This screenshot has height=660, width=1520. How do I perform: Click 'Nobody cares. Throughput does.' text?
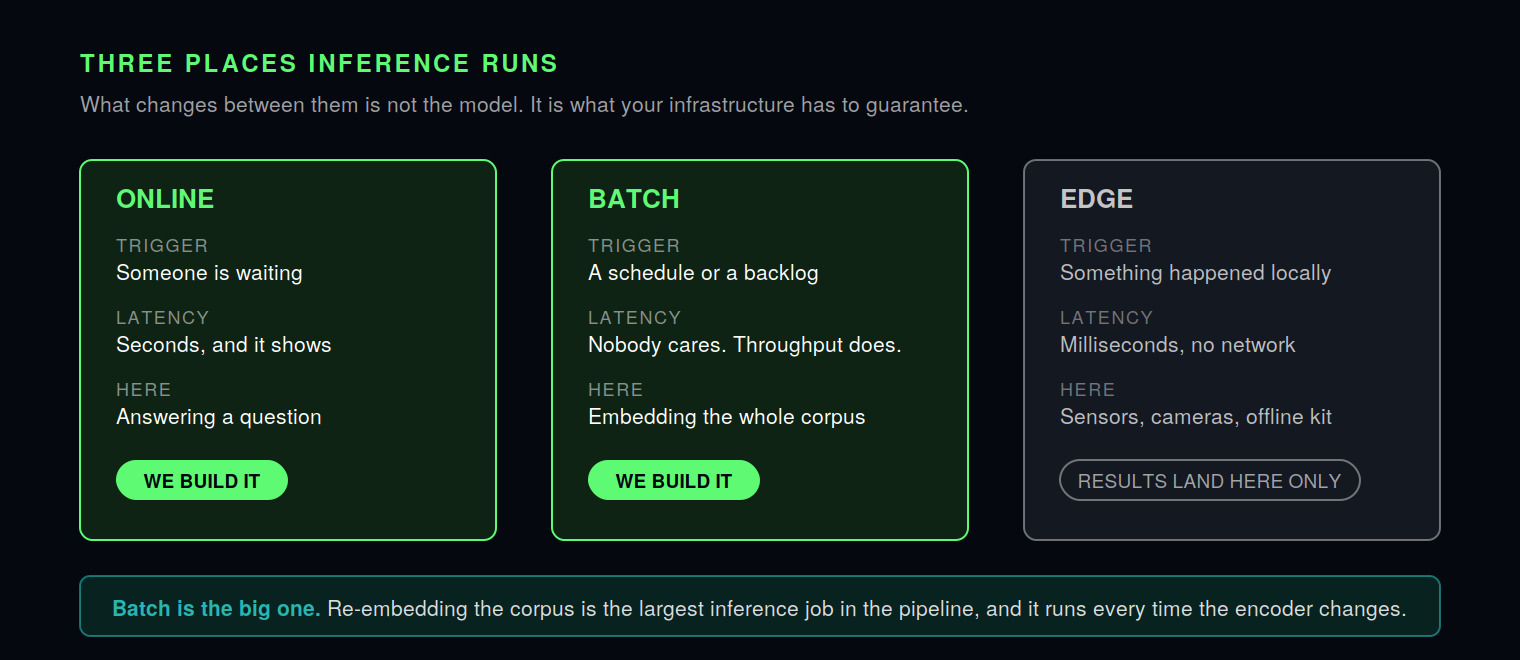(745, 345)
